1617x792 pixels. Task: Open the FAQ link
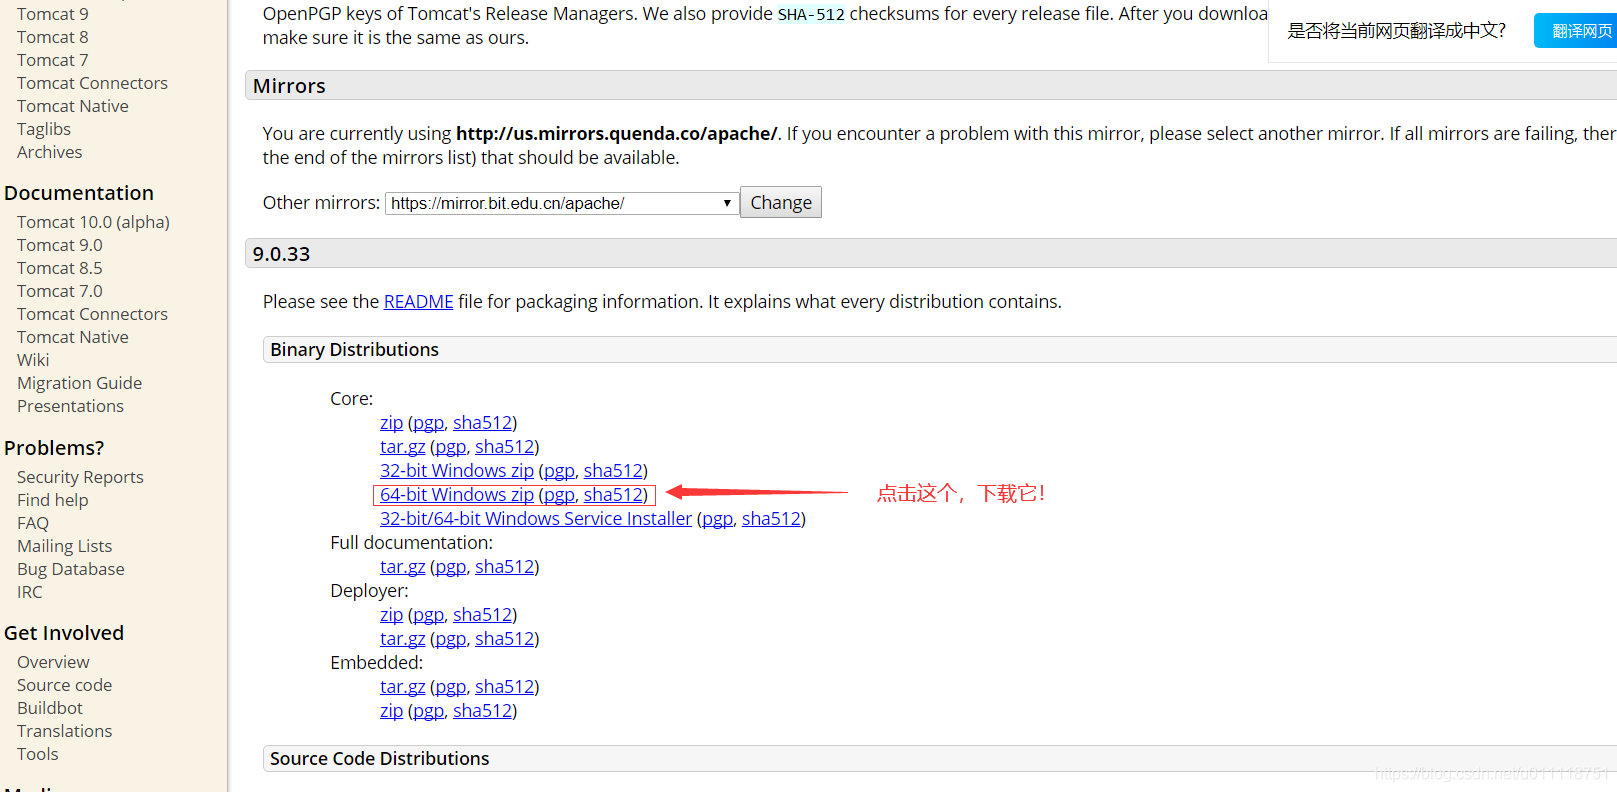[x=32, y=523]
